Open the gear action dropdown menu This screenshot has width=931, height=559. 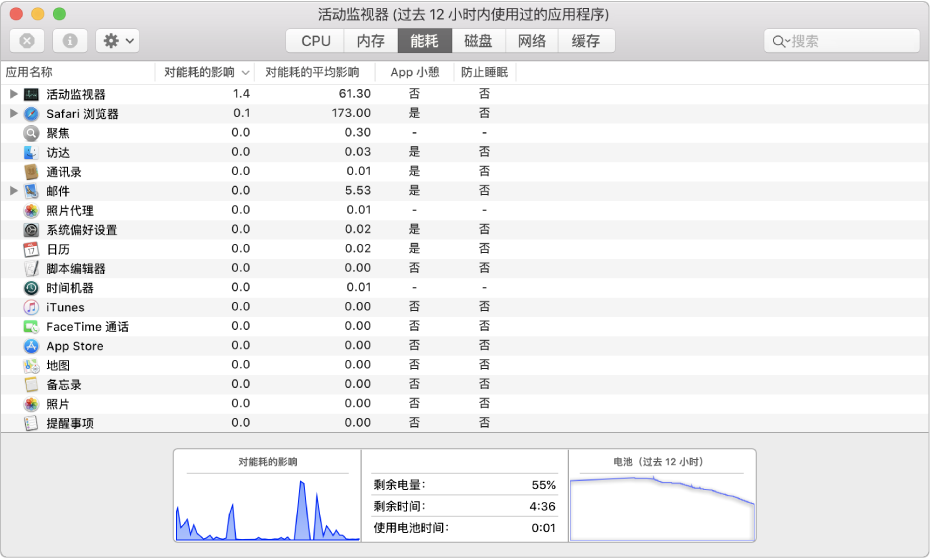point(117,41)
